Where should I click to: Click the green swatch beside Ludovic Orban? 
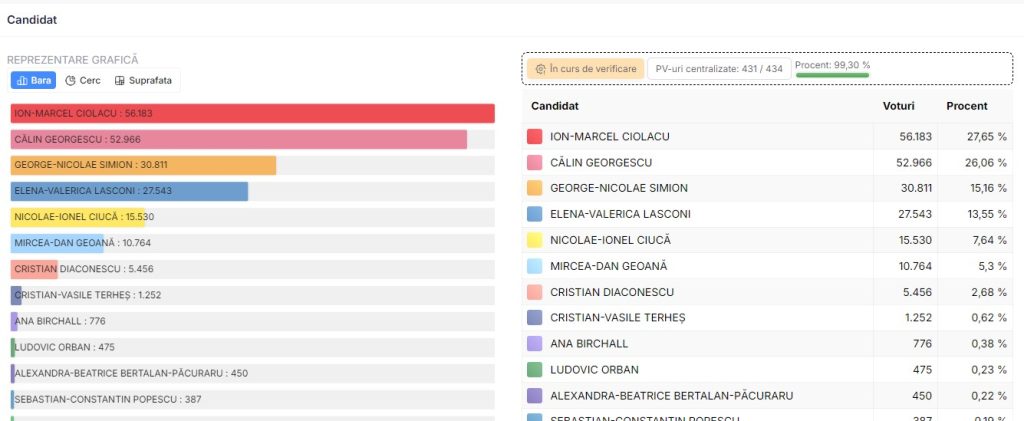(534, 370)
